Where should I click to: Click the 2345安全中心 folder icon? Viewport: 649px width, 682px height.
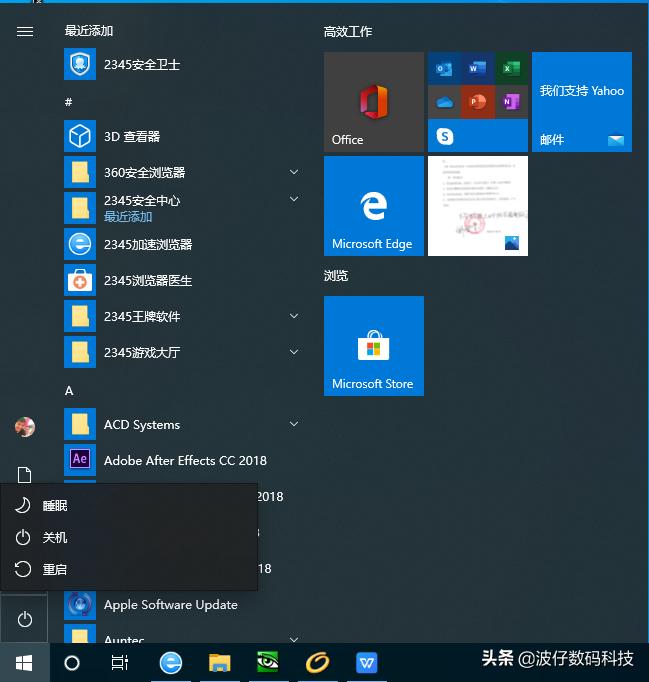click(80, 208)
